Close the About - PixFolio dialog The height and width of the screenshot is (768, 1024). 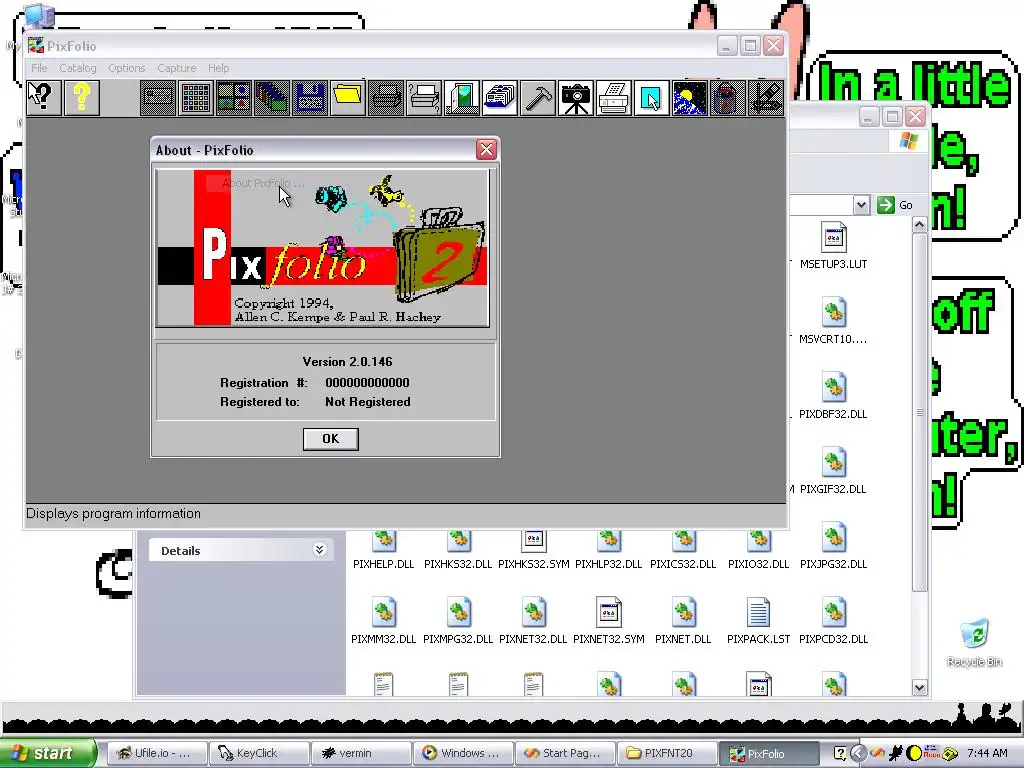(x=487, y=150)
